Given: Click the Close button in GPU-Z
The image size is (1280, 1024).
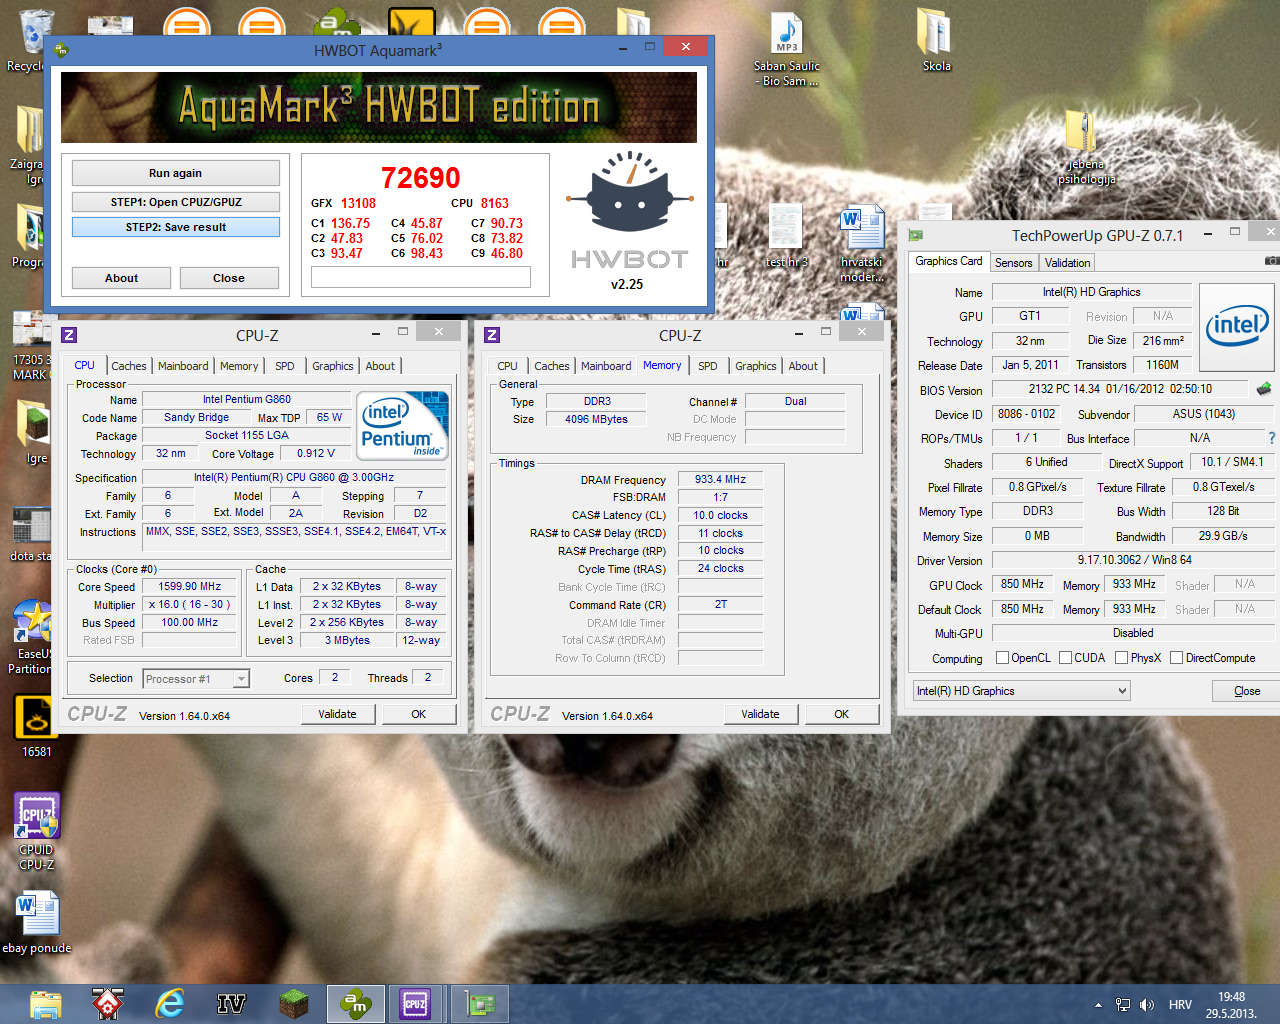Looking at the screenshot, I should pos(1247,691).
